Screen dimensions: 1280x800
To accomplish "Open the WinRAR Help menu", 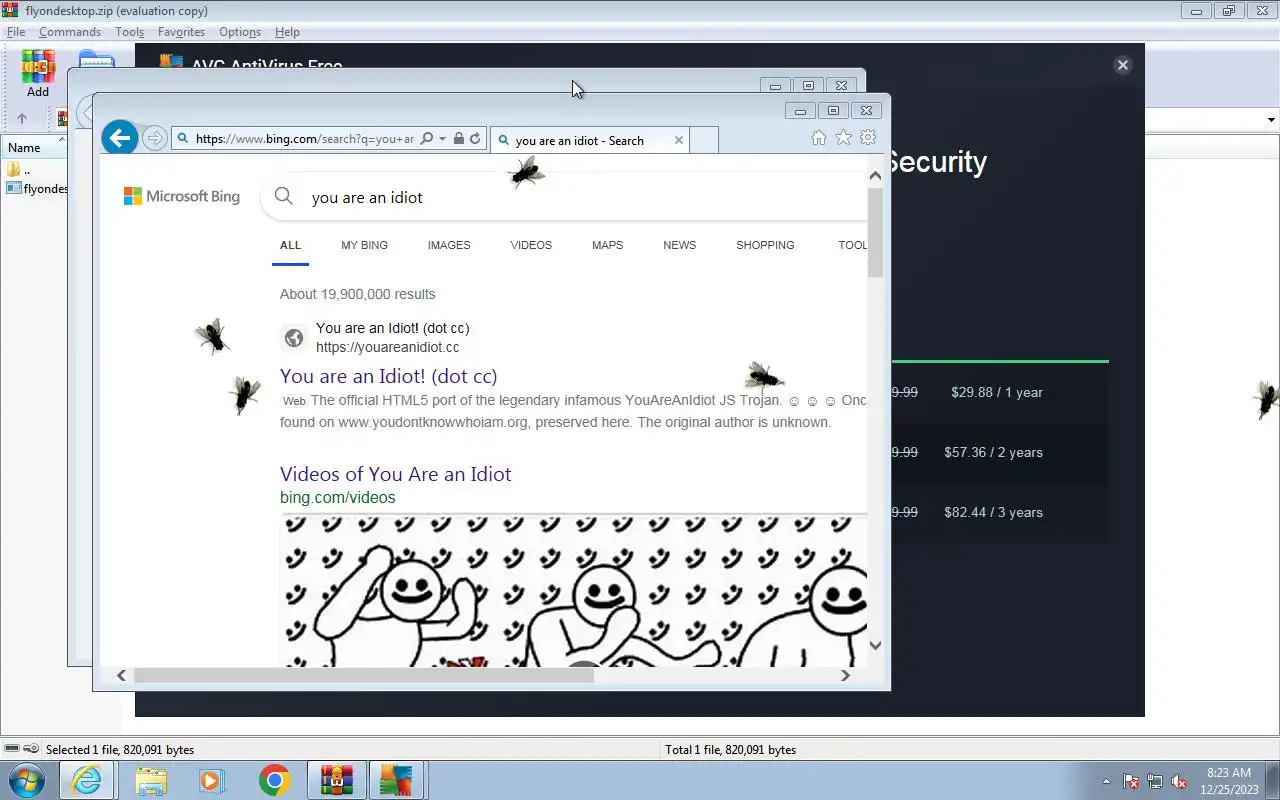I will (x=287, y=32).
